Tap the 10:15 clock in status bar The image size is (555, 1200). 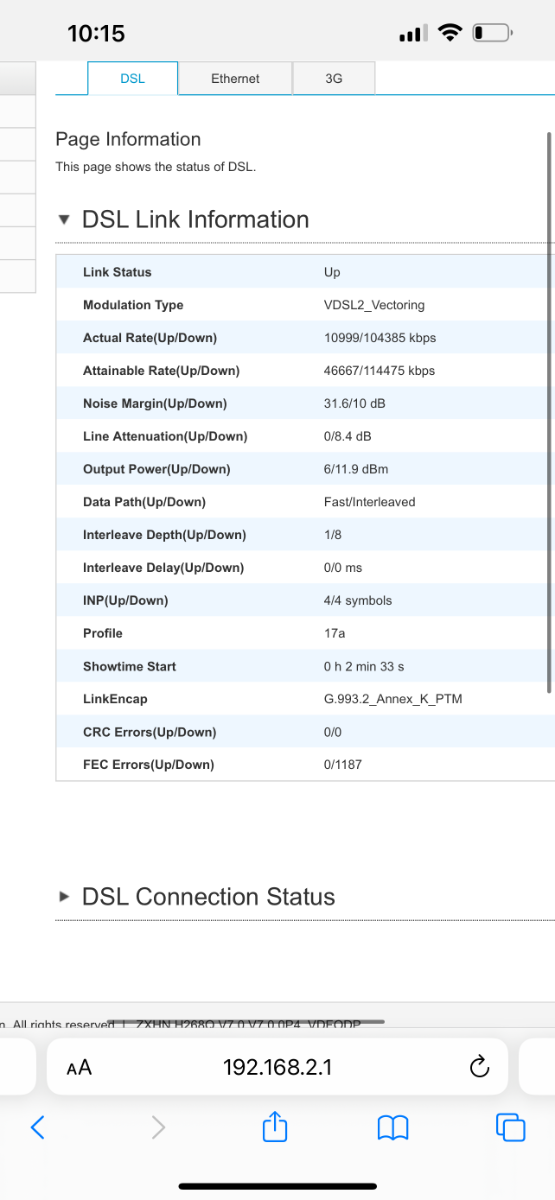click(x=96, y=33)
